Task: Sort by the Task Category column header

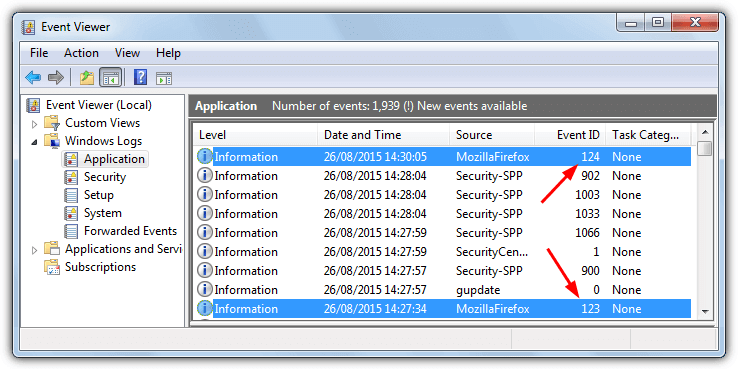Action: (648, 135)
